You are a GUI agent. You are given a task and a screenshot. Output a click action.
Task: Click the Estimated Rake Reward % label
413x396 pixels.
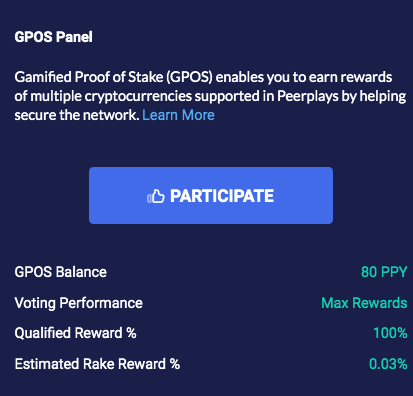pos(97,364)
